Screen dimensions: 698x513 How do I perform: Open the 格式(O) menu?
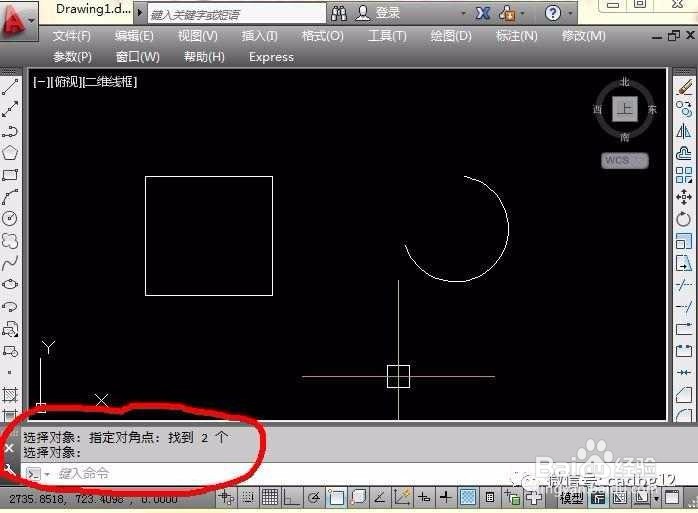(322, 36)
